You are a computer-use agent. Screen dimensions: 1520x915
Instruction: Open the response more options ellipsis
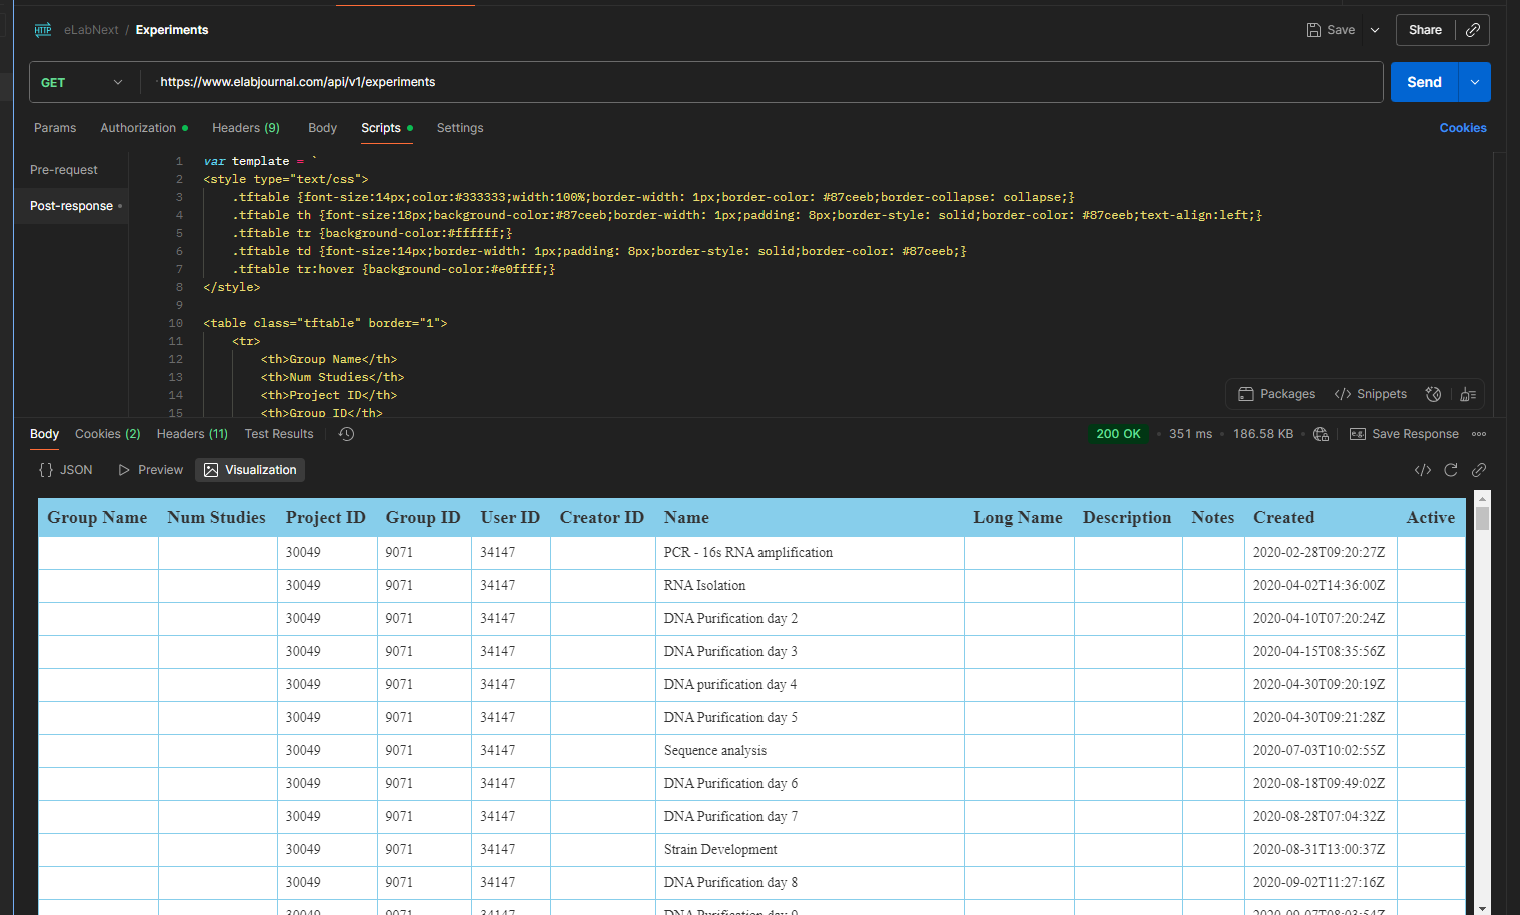click(1479, 434)
